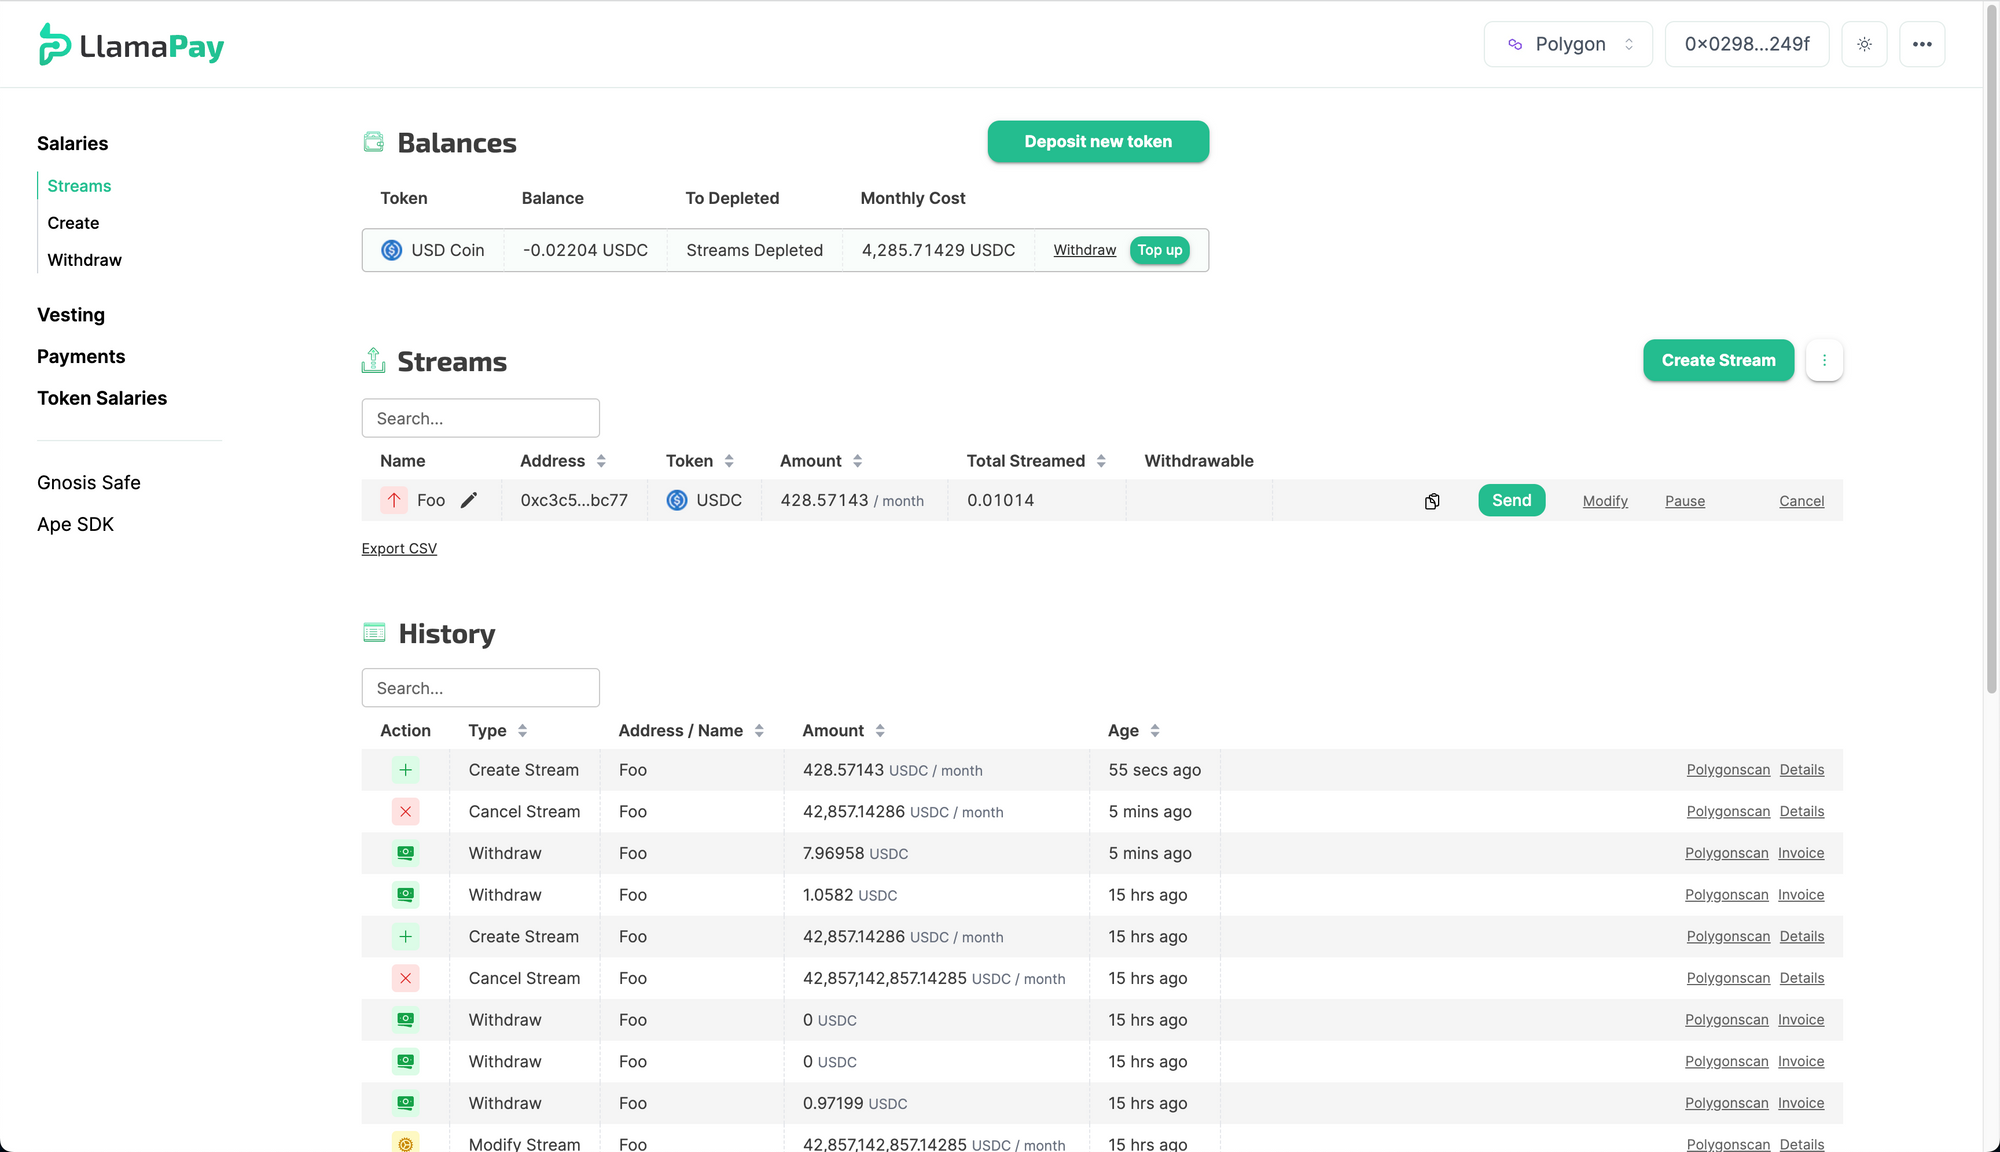Open vertical dots menu beside Create Stream
Screen dimensions: 2000x1152
click(x=1824, y=360)
